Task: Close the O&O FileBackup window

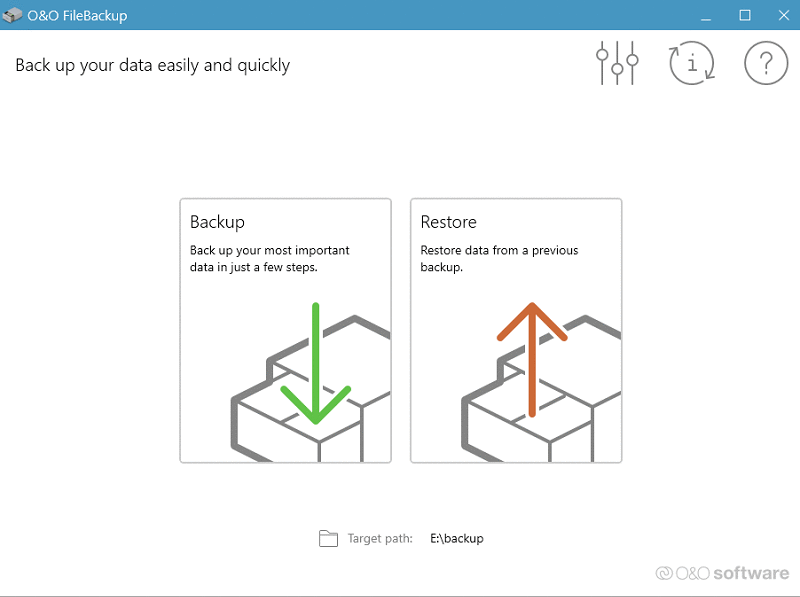Action: tap(781, 15)
